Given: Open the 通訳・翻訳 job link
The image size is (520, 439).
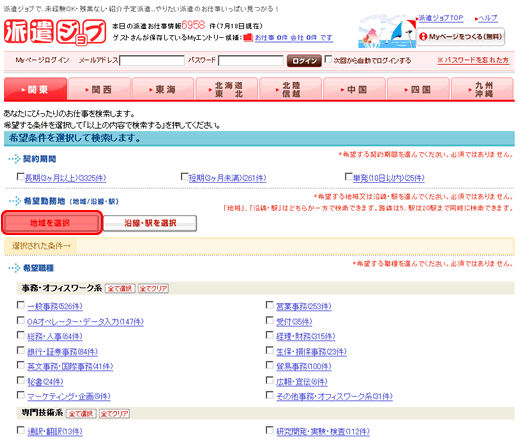Looking at the screenshot, I should coord(55,432).
